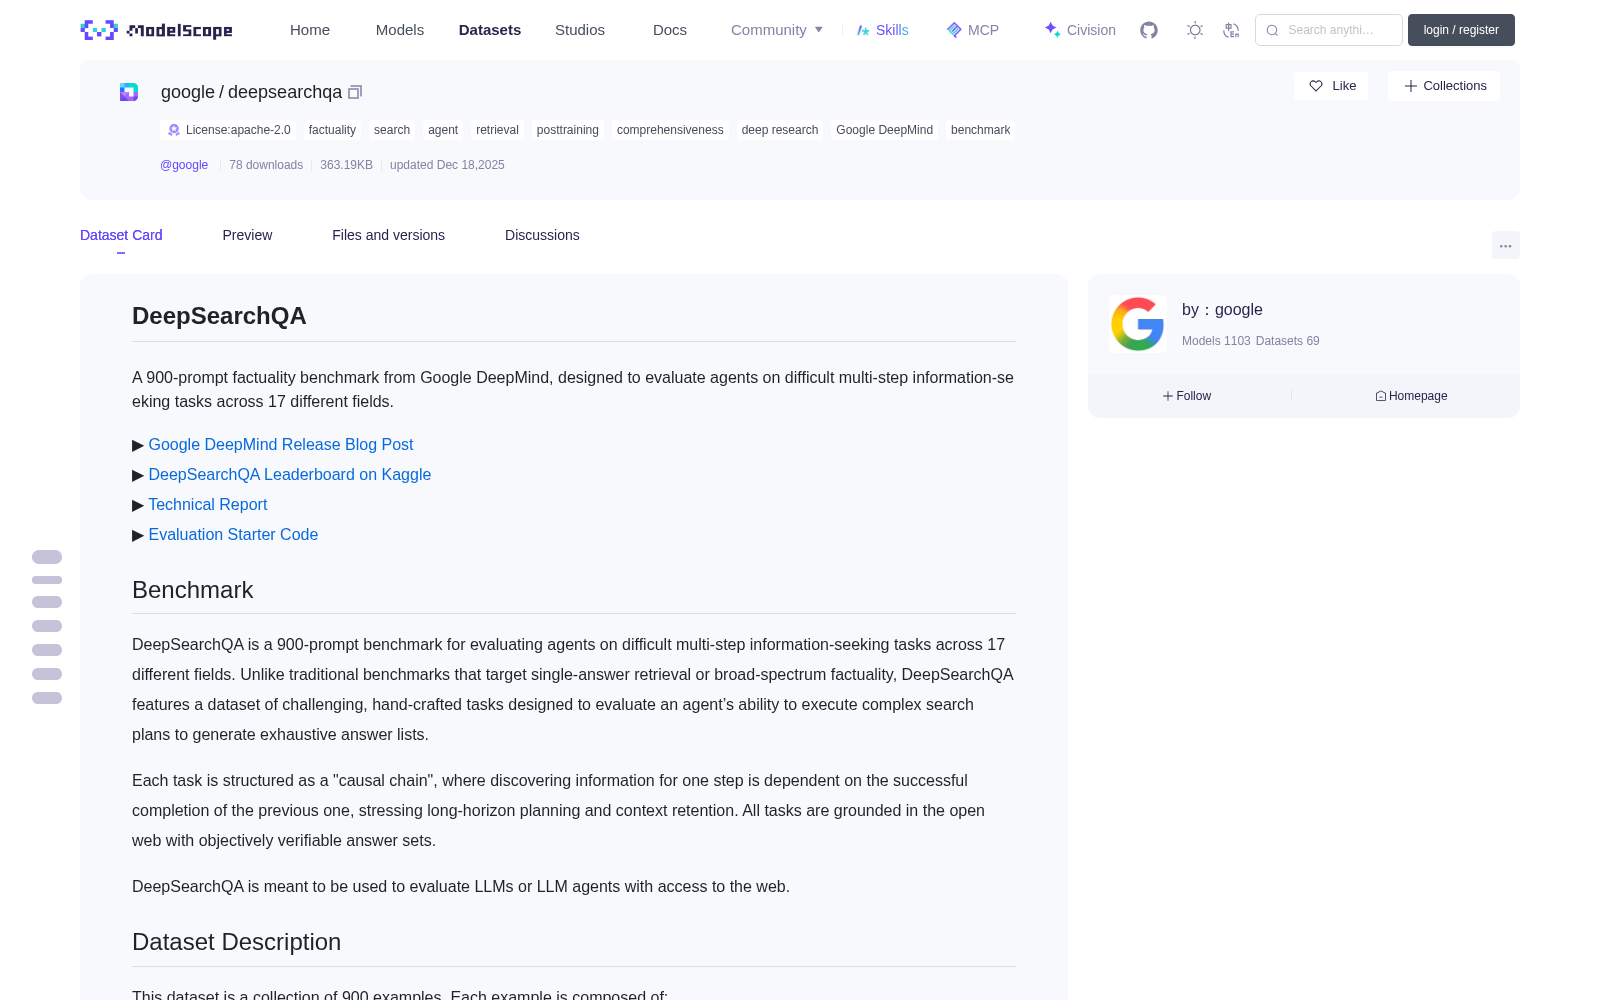The image size is (1600, 1000).
Task: Switch to Files and versions tab
Action: pyautogui.click(x=388, y=235)
